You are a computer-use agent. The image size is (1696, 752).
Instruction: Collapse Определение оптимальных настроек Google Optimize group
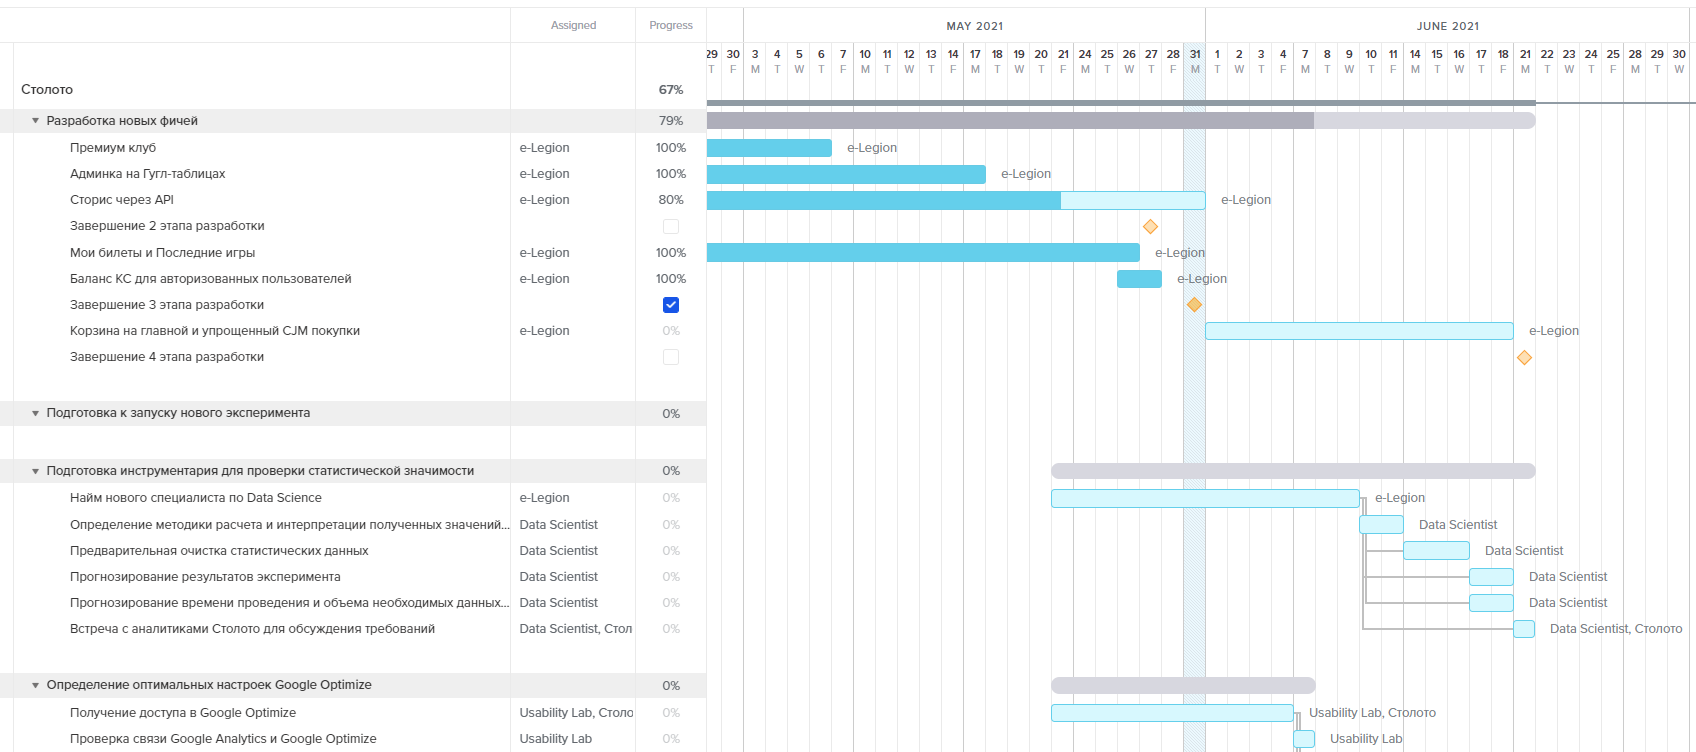coord(36,685)
